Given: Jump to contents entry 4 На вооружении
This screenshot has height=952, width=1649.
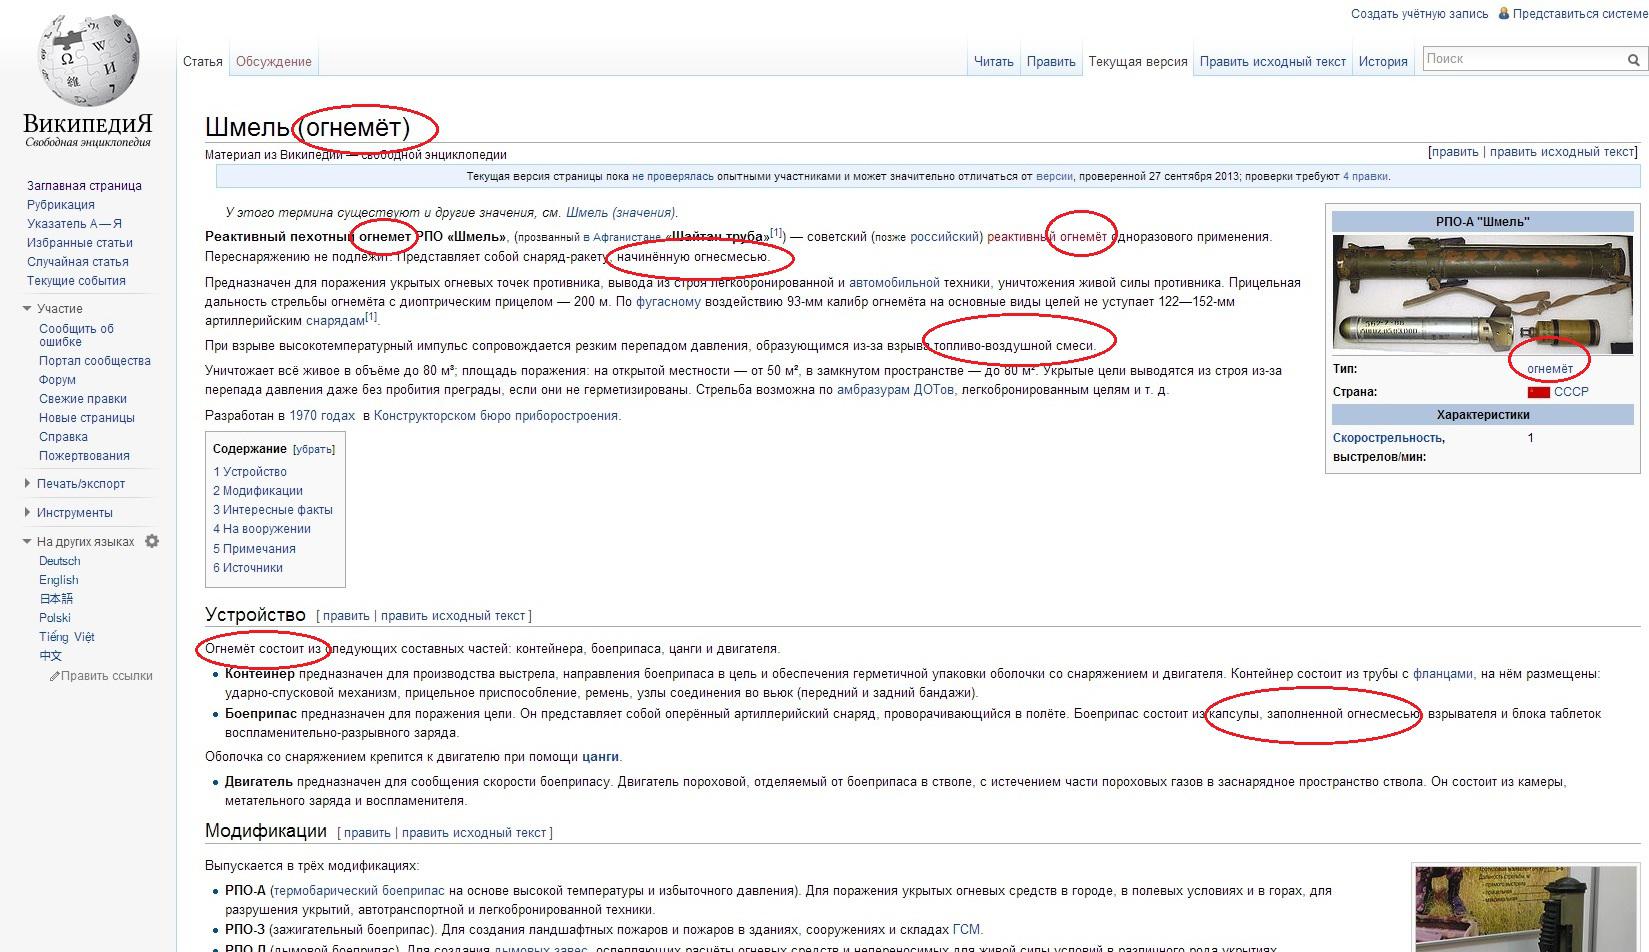Looking at the screenshot, I should click(262, 529).
